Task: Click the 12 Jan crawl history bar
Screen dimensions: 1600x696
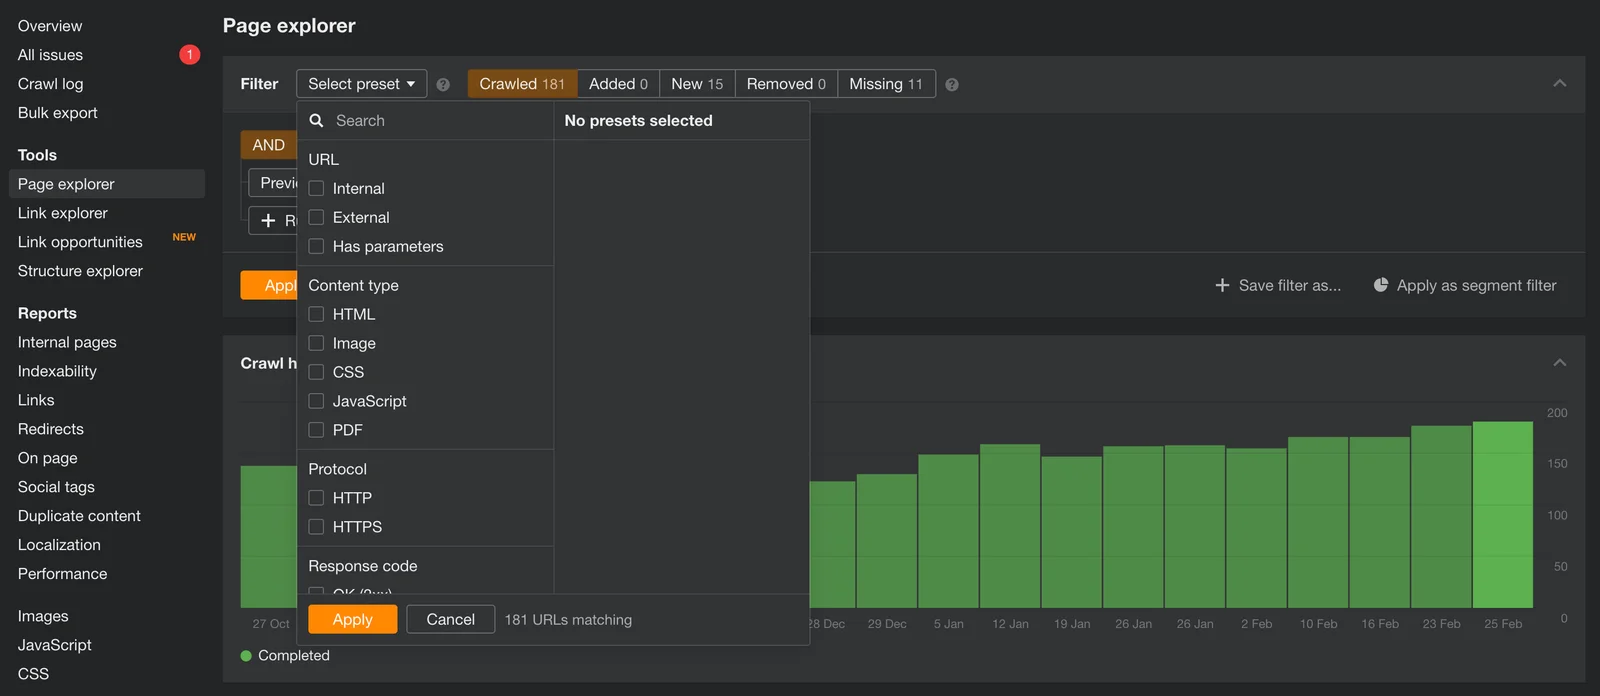Action: [1010, 526]
